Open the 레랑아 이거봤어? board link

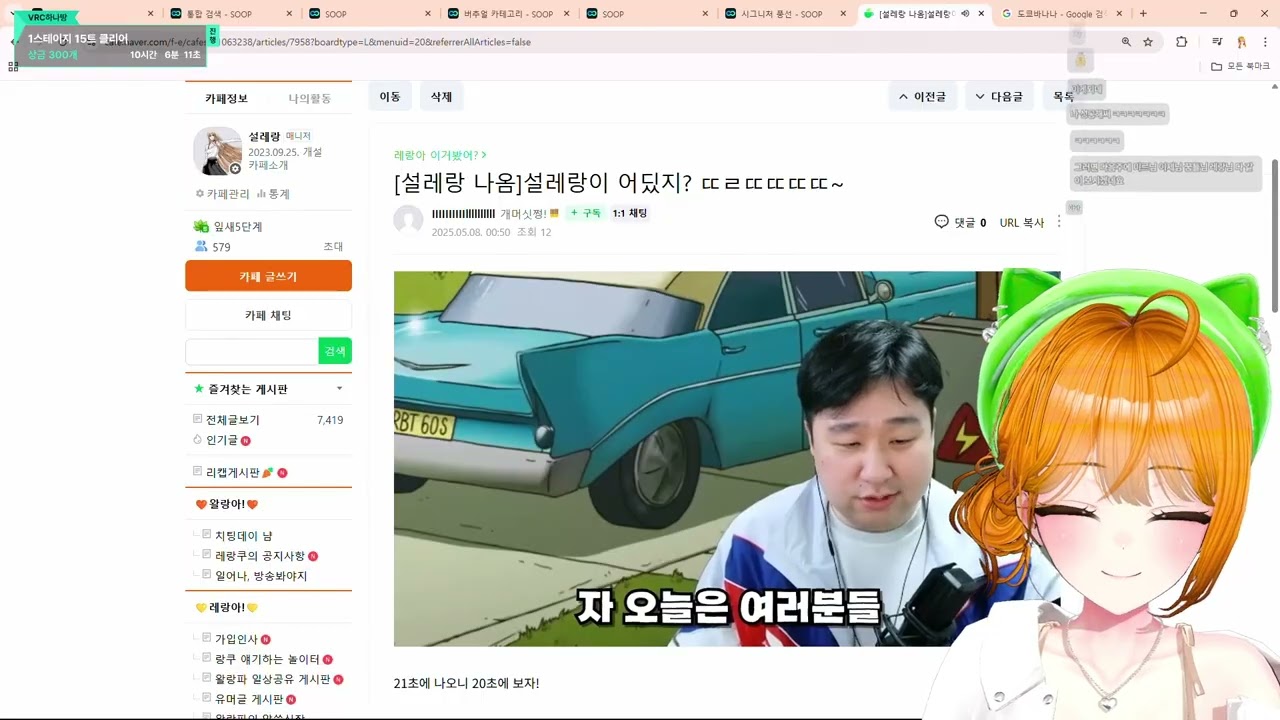[440, 155]
